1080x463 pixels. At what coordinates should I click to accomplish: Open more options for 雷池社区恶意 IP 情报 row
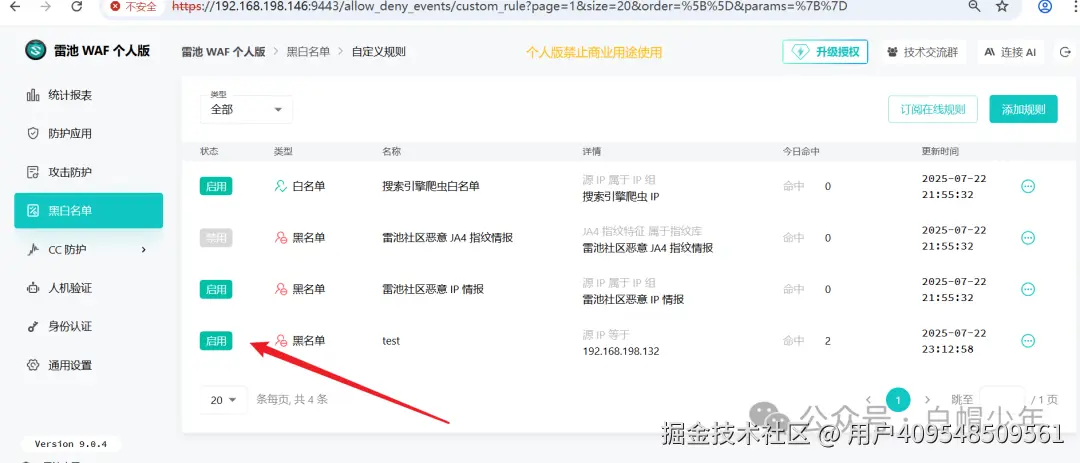pyautogui.click(x=1028, y=289)
